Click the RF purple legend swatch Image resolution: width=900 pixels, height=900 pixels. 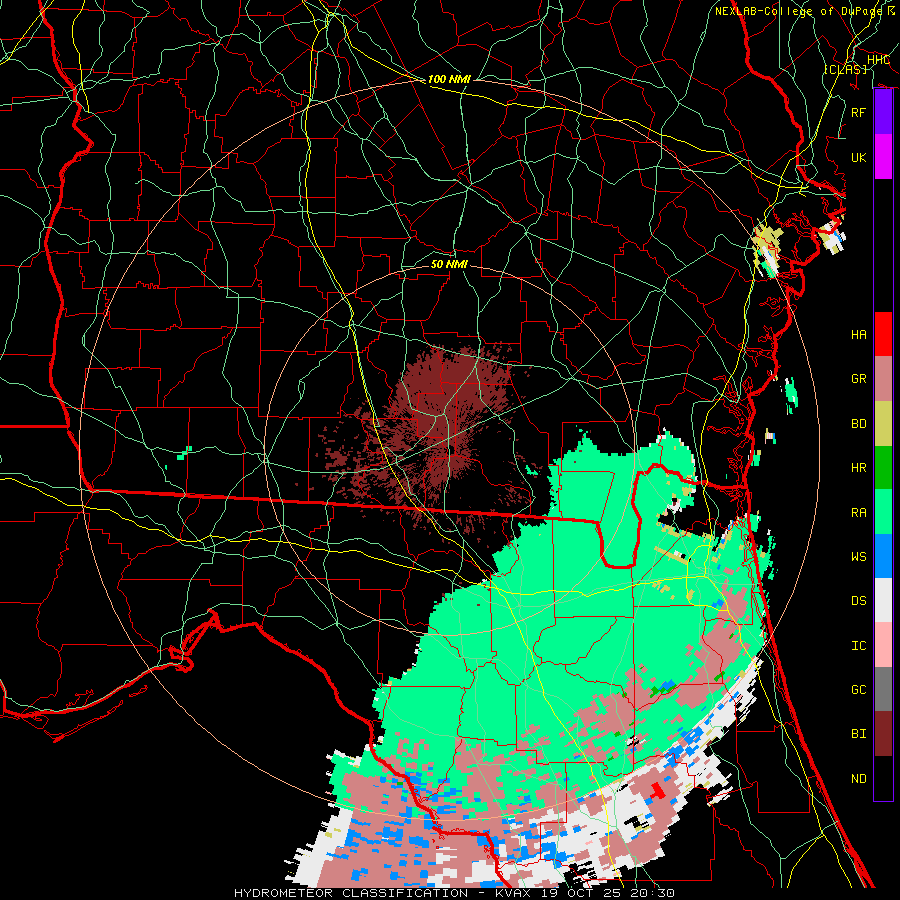pyautogui.click(x=883, y=112)
